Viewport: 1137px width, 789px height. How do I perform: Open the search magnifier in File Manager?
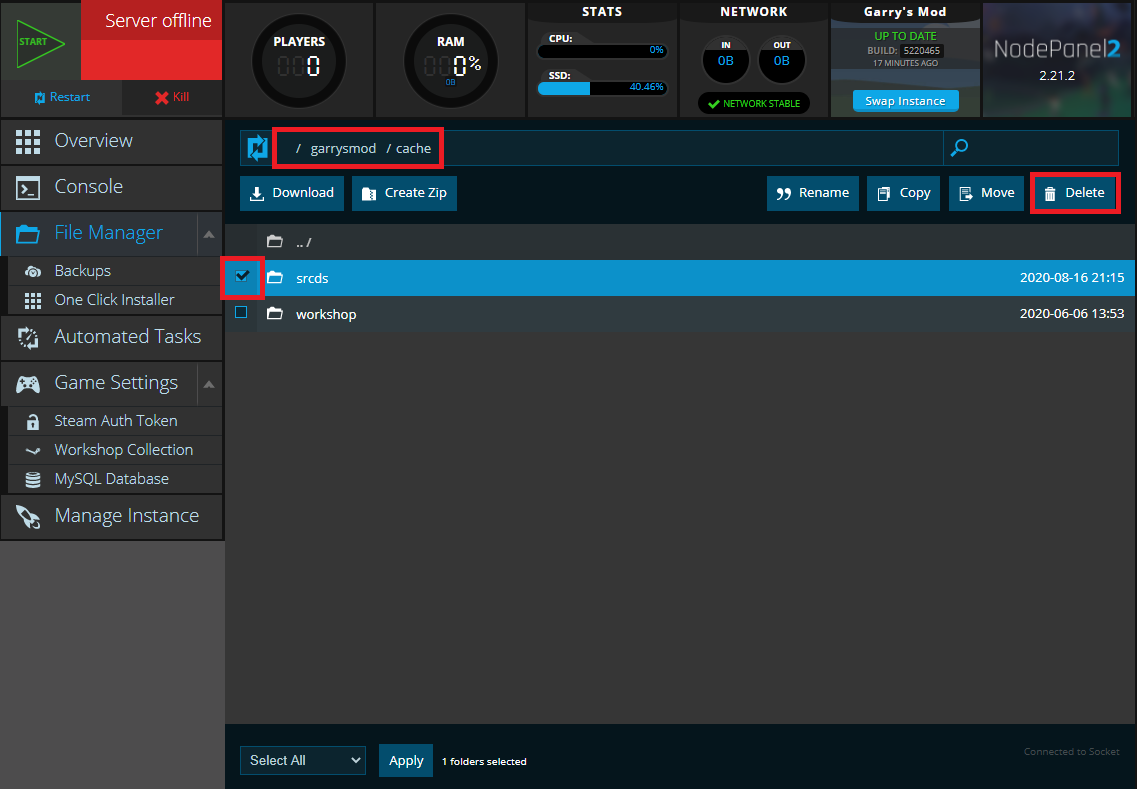click(x=958, y=147)
